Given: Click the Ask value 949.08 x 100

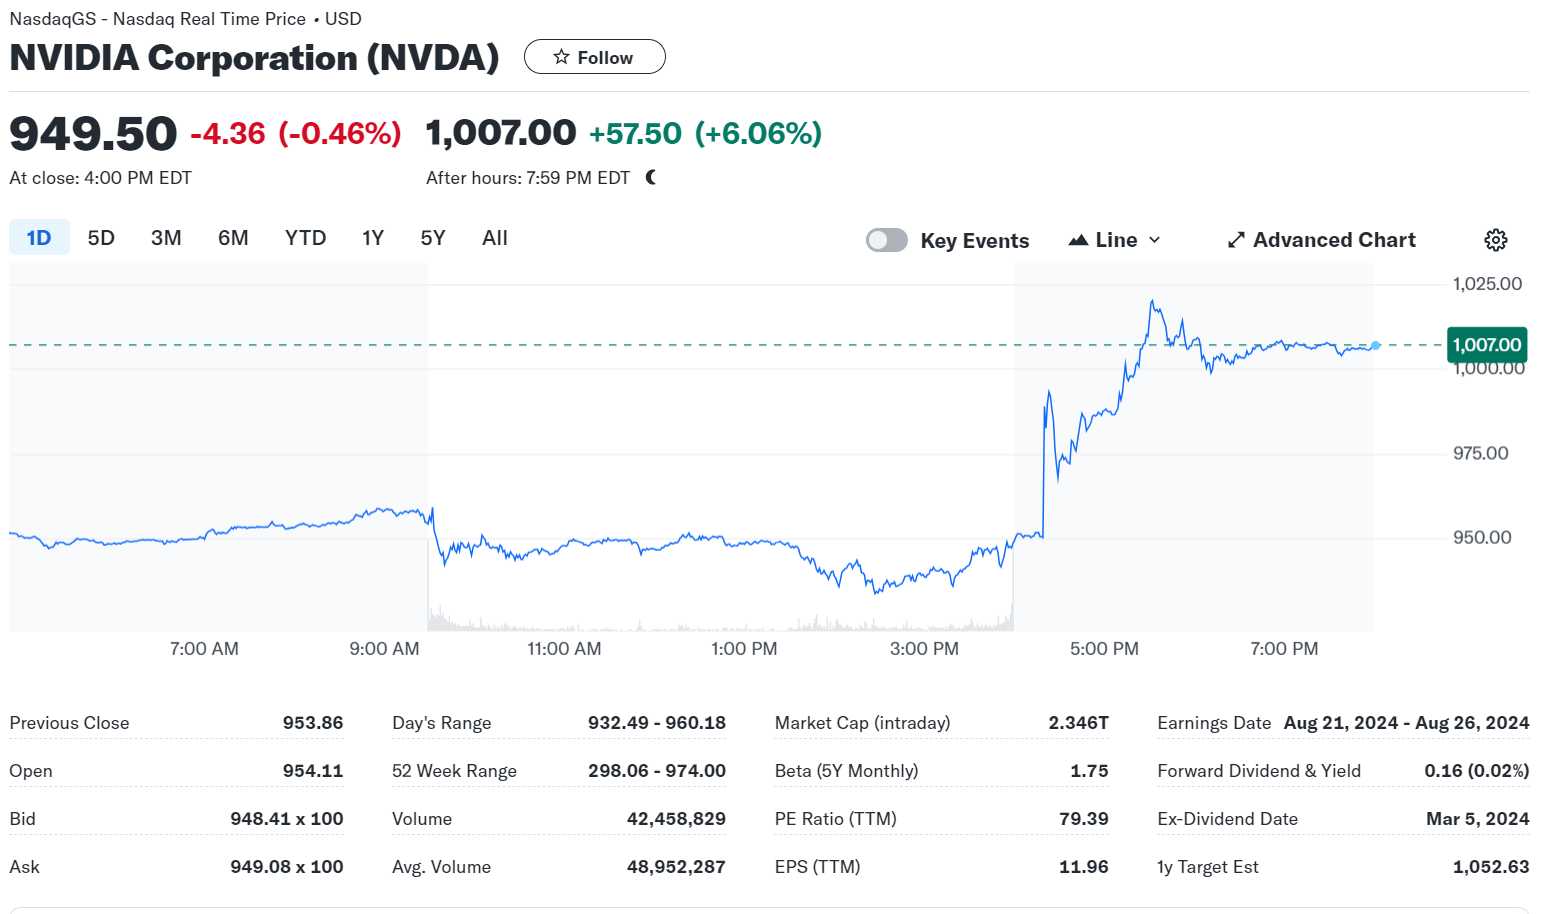Looking at the screenshot, I should [x=287, y=867].
